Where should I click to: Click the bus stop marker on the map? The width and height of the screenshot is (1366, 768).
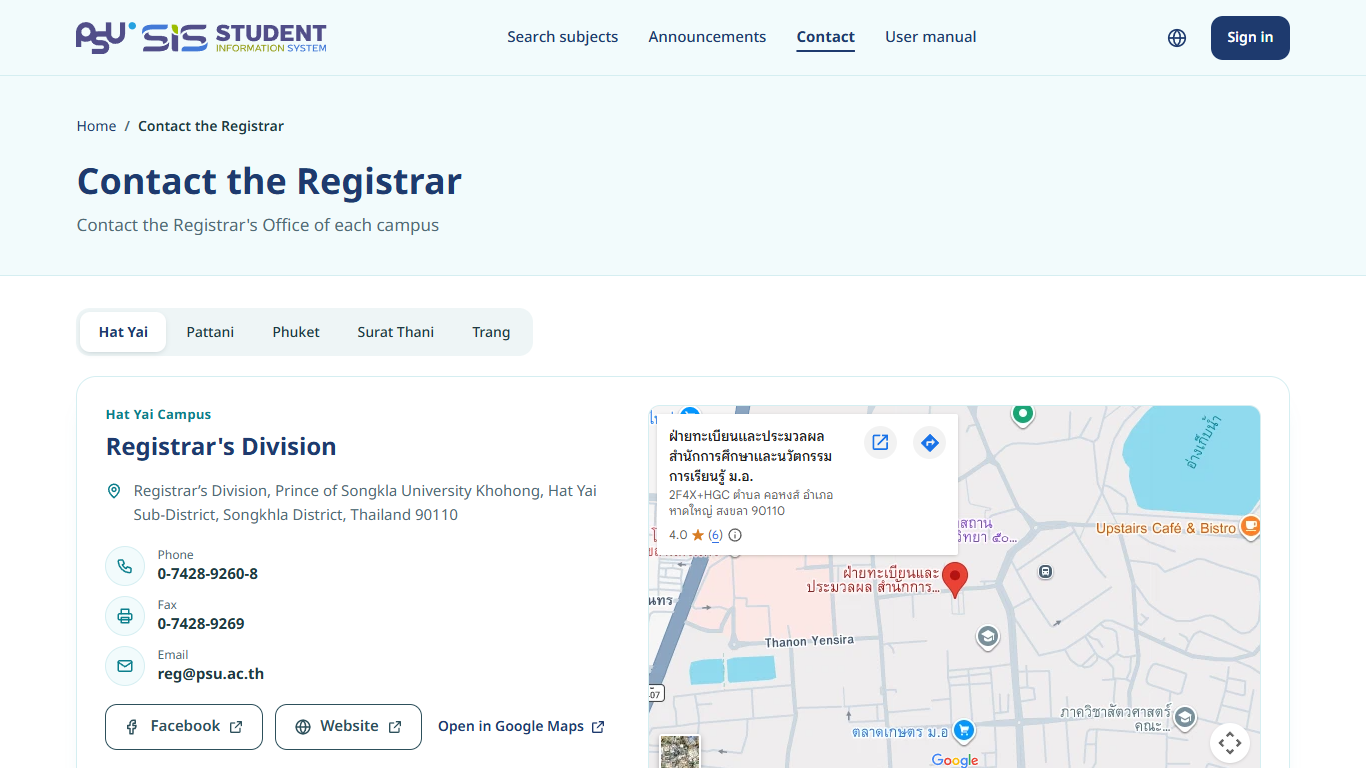[1045, 572]
